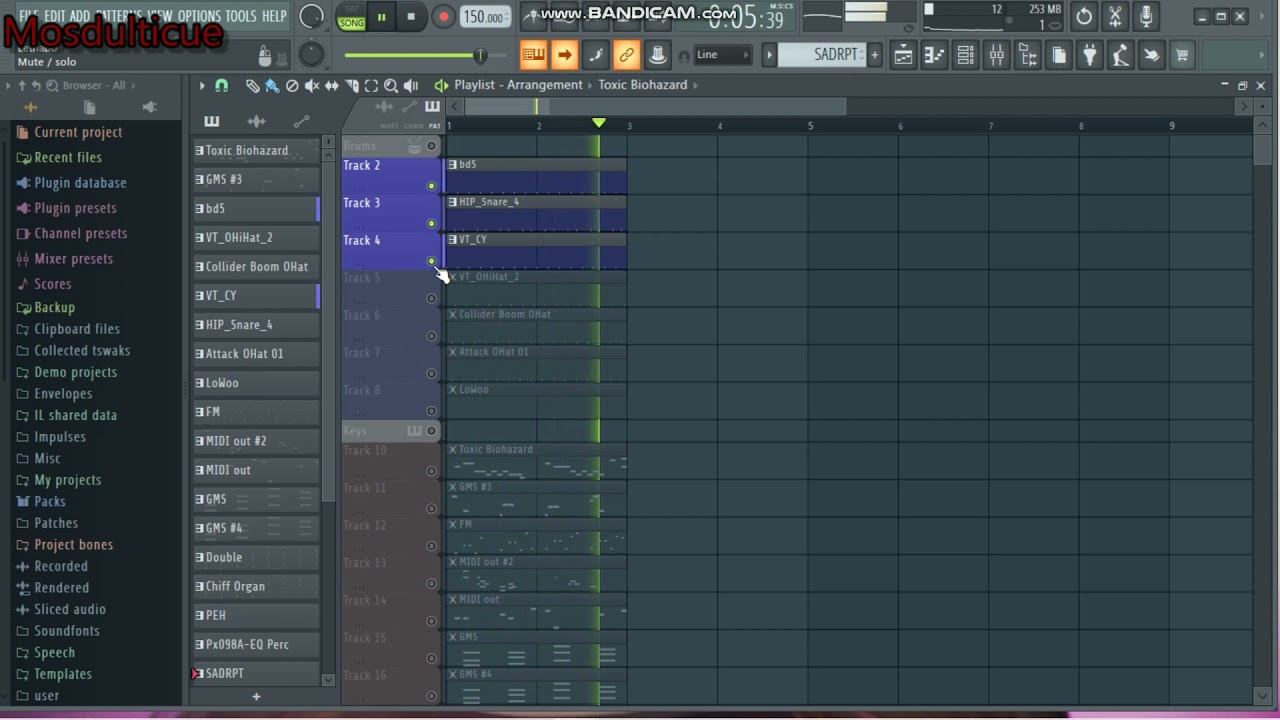This screenshot has height=720, width=1280.
Task: Open the Piano roll view
Action: [934, 55]
